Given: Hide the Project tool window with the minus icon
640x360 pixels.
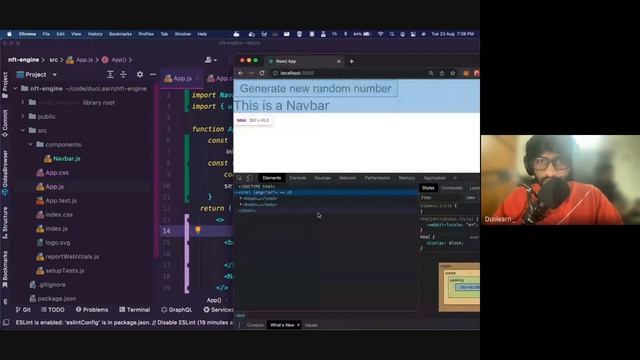Looking at the screenshot, I should [153, 74].
